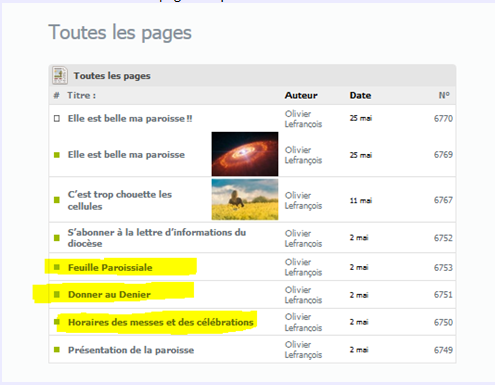Open the Donner au Denier page
Screen dimensions: 495x385
[x=109, y=295]
